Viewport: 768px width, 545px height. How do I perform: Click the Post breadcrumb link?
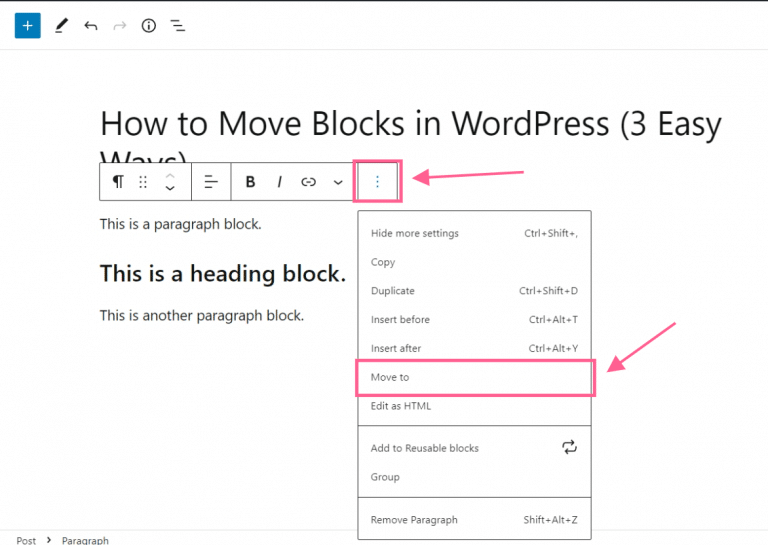point(26,540)
